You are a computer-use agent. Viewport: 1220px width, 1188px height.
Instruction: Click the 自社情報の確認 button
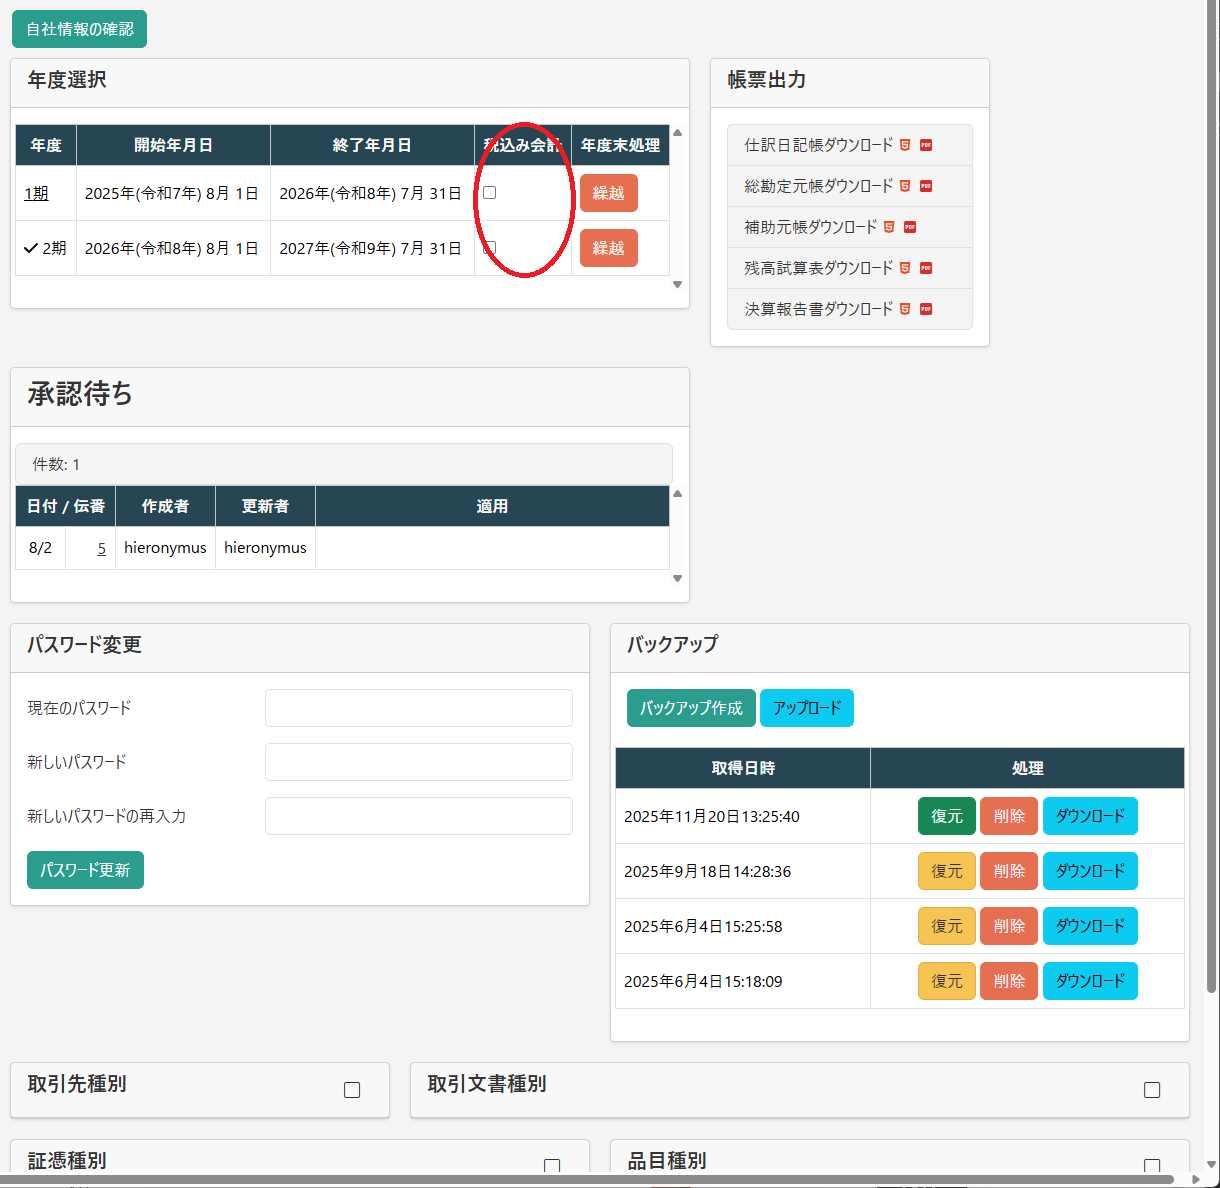point(80,29)
